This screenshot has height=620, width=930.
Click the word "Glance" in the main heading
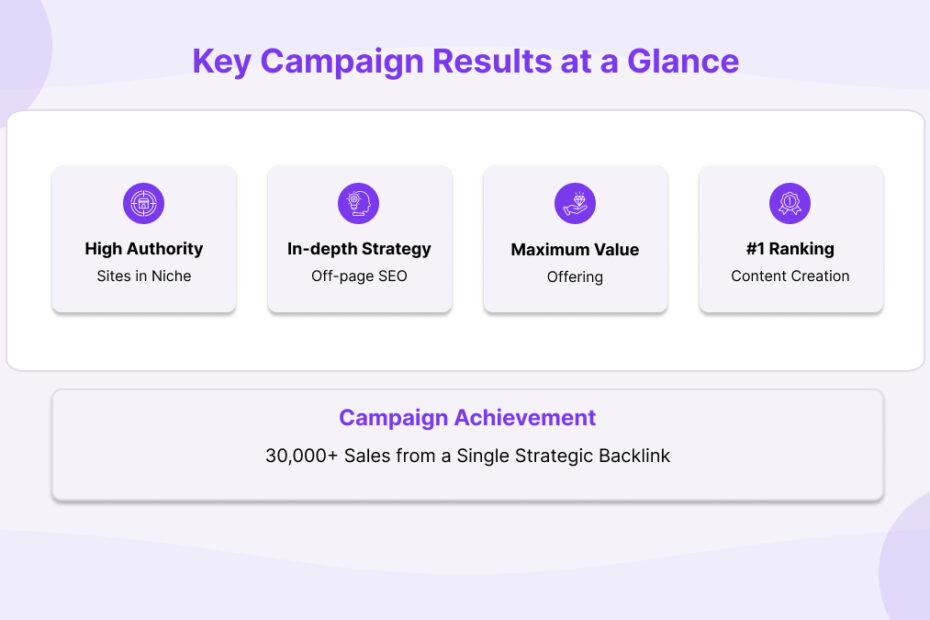683,61
